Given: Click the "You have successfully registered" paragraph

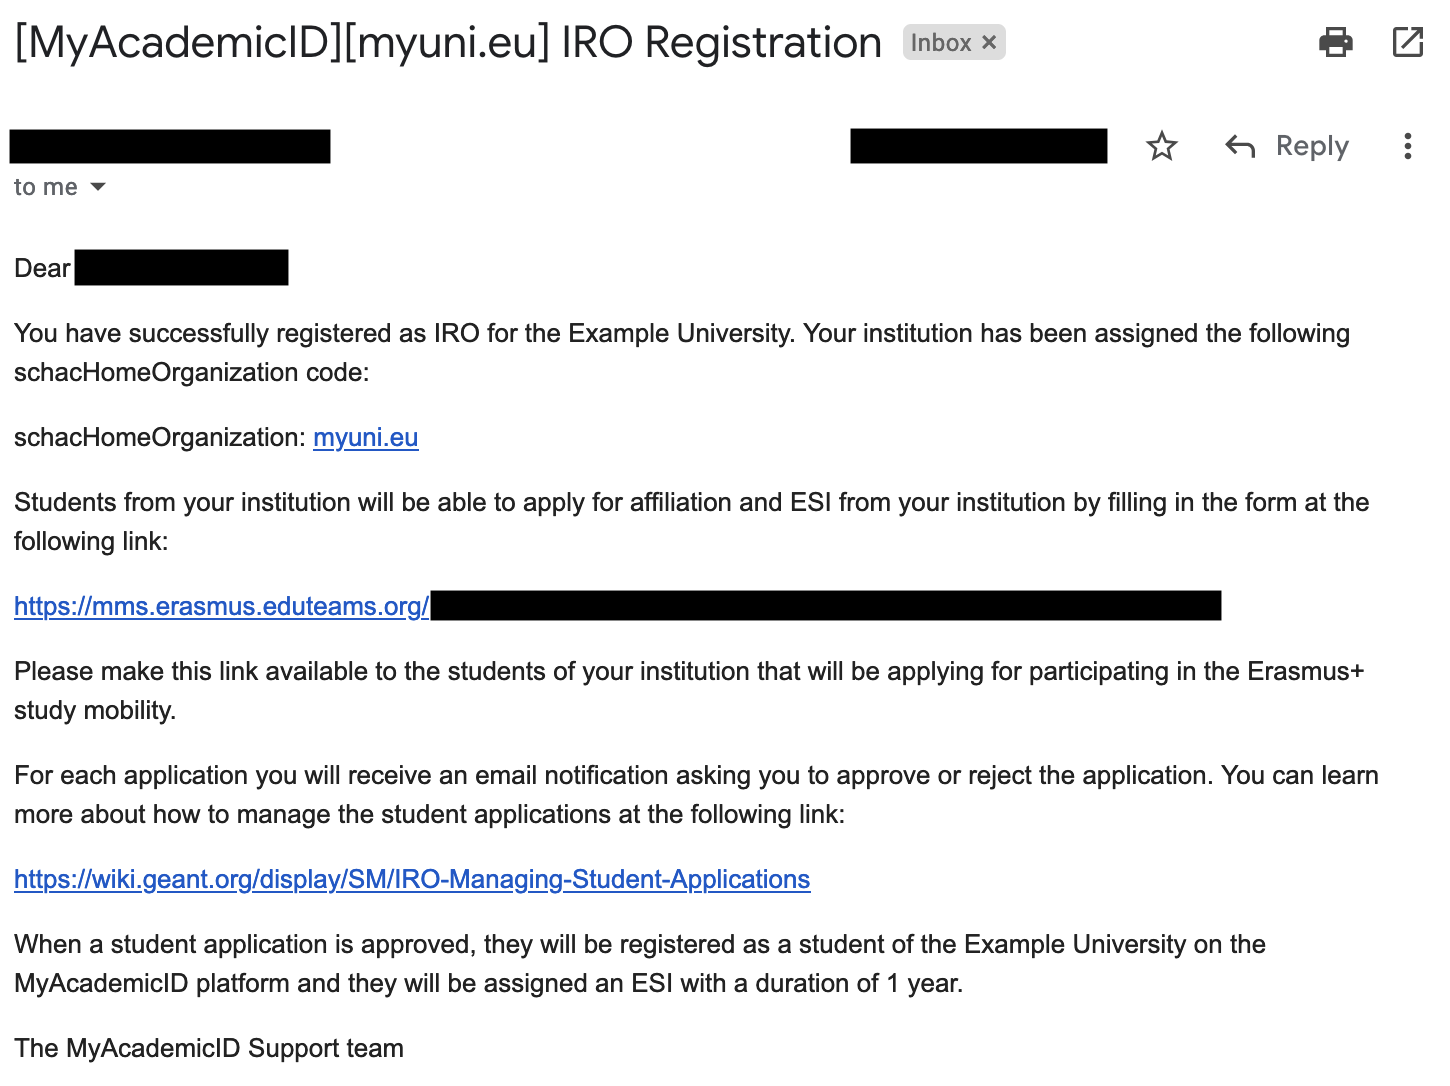Looking at the screenshot, I should pos(681,352).
